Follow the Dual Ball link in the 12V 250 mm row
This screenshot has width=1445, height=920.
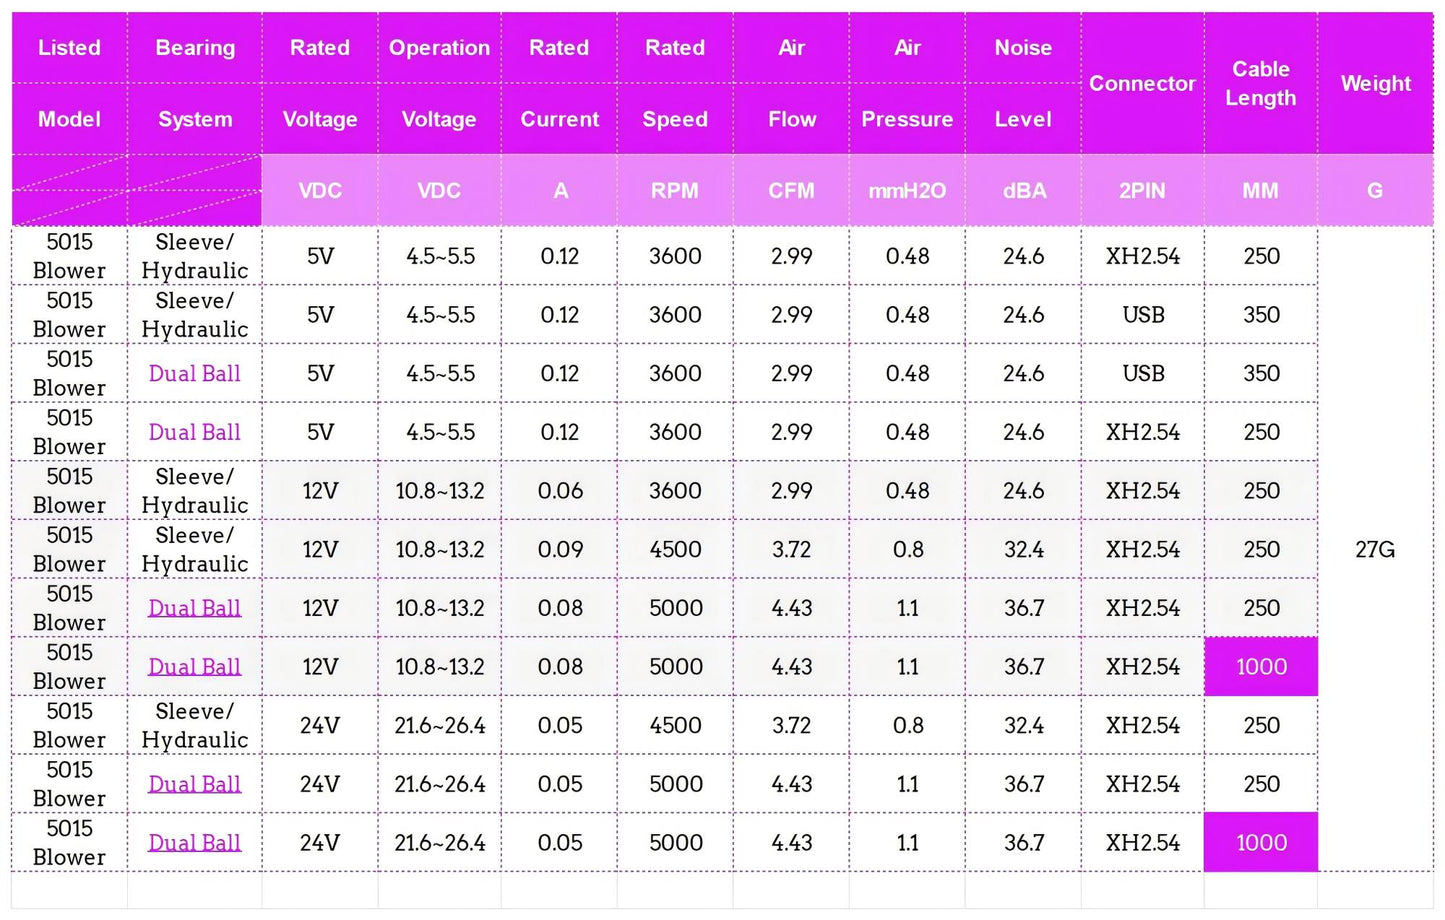click(x=194, y=608)
